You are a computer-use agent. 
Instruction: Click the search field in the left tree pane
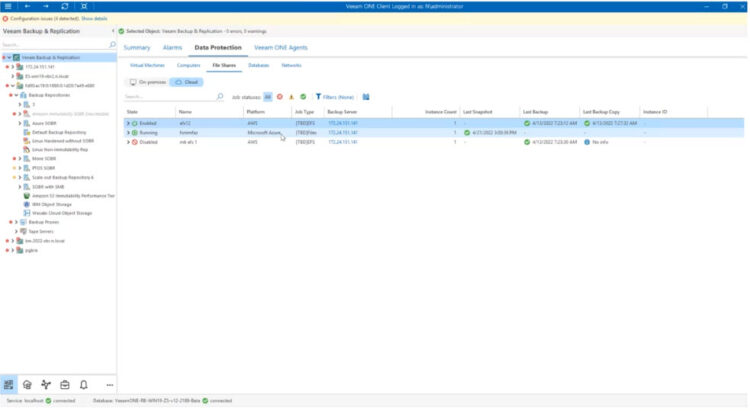(55, 44)
